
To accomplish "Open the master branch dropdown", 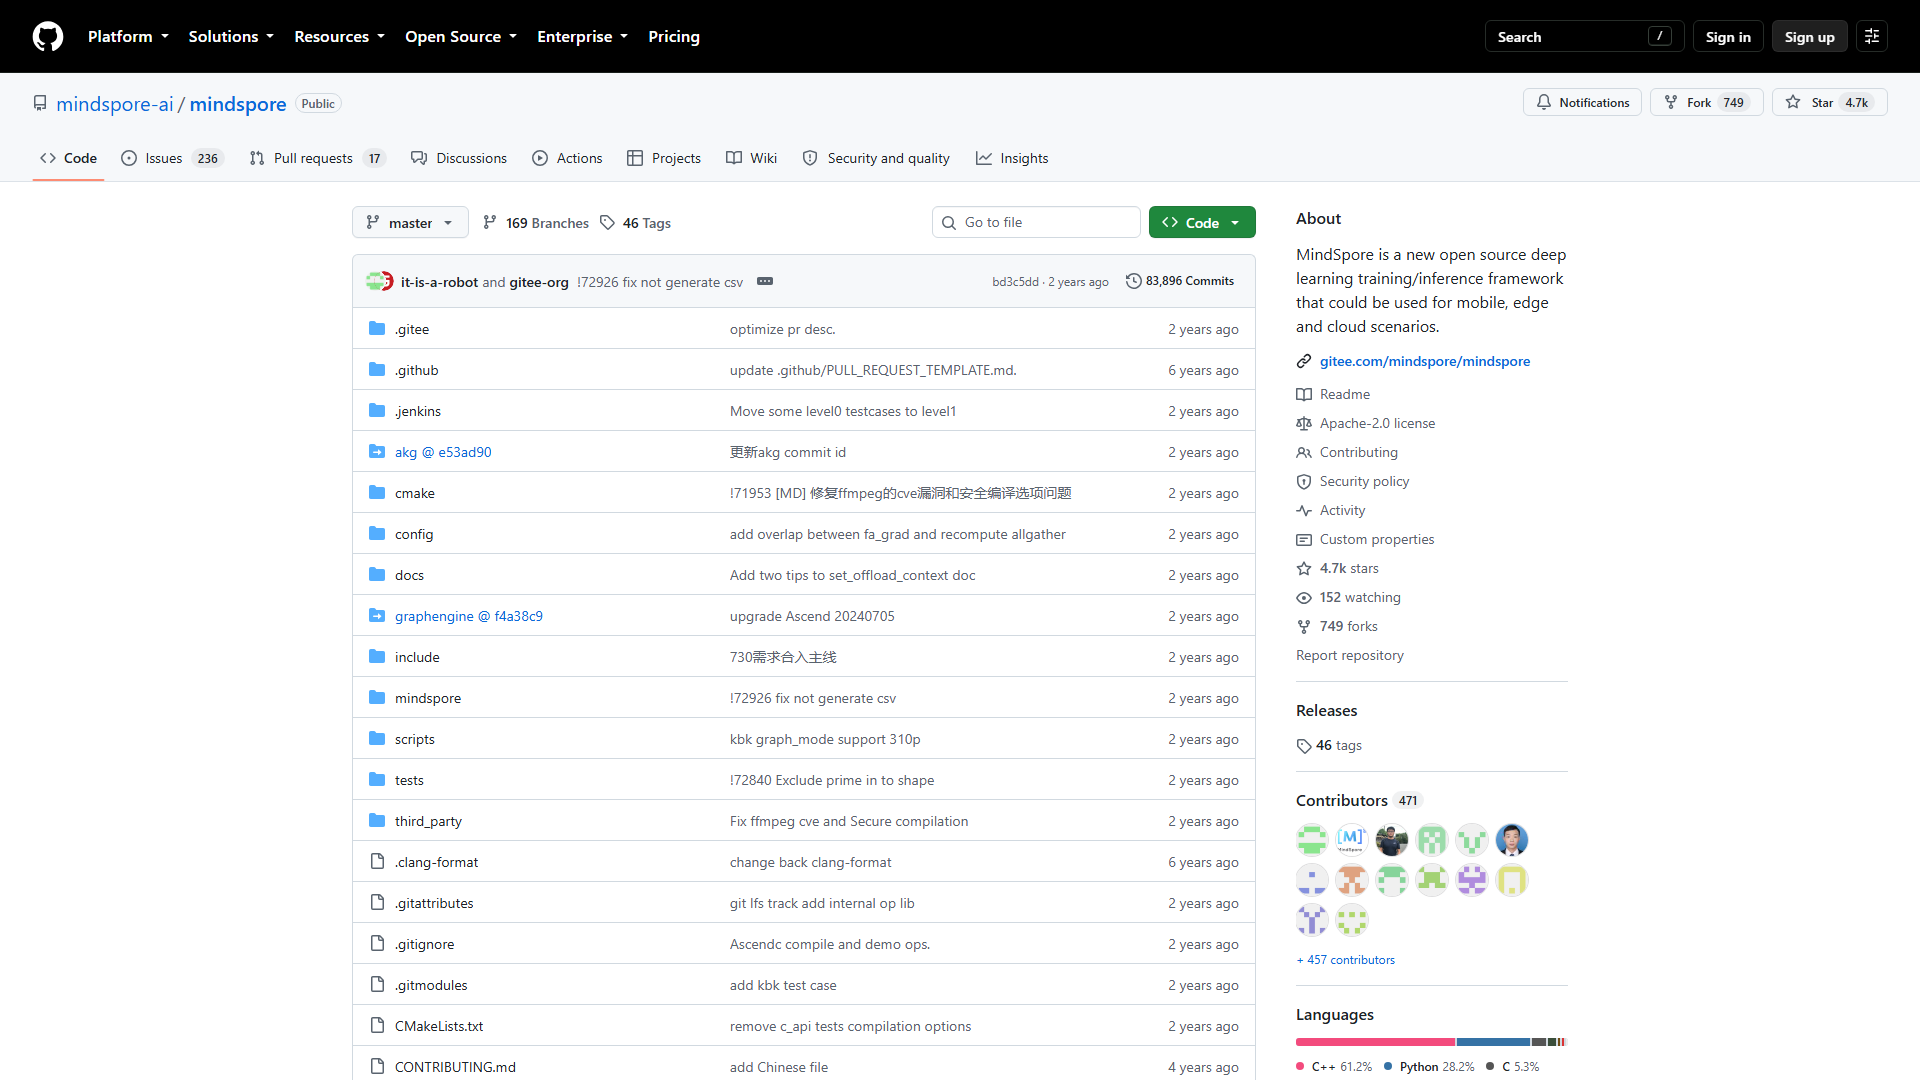I will click(x=410, y=222).
